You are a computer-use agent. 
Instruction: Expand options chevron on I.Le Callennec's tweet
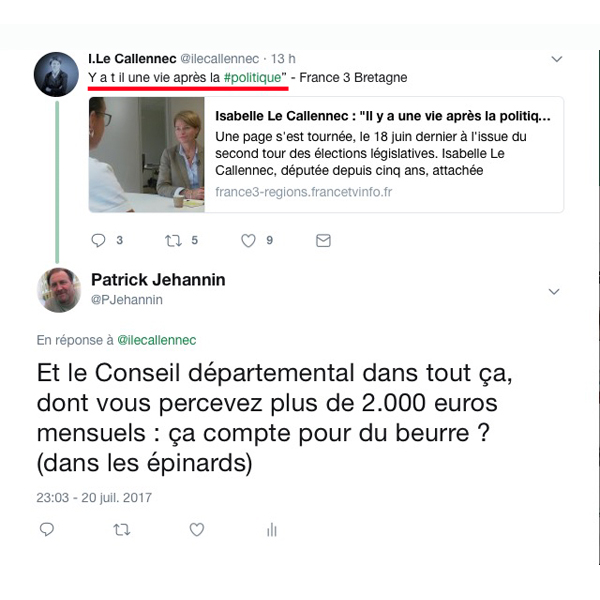[556, 59]
